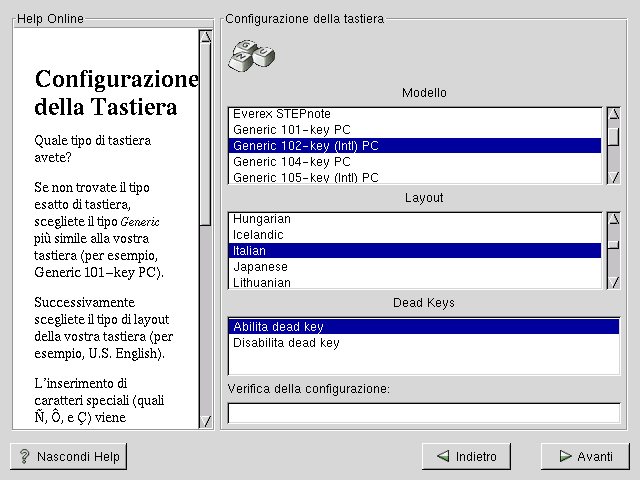This screenshot has width=640, height=480.
Task: Select Icelandic layout
Action: click(x=258, y=235)
